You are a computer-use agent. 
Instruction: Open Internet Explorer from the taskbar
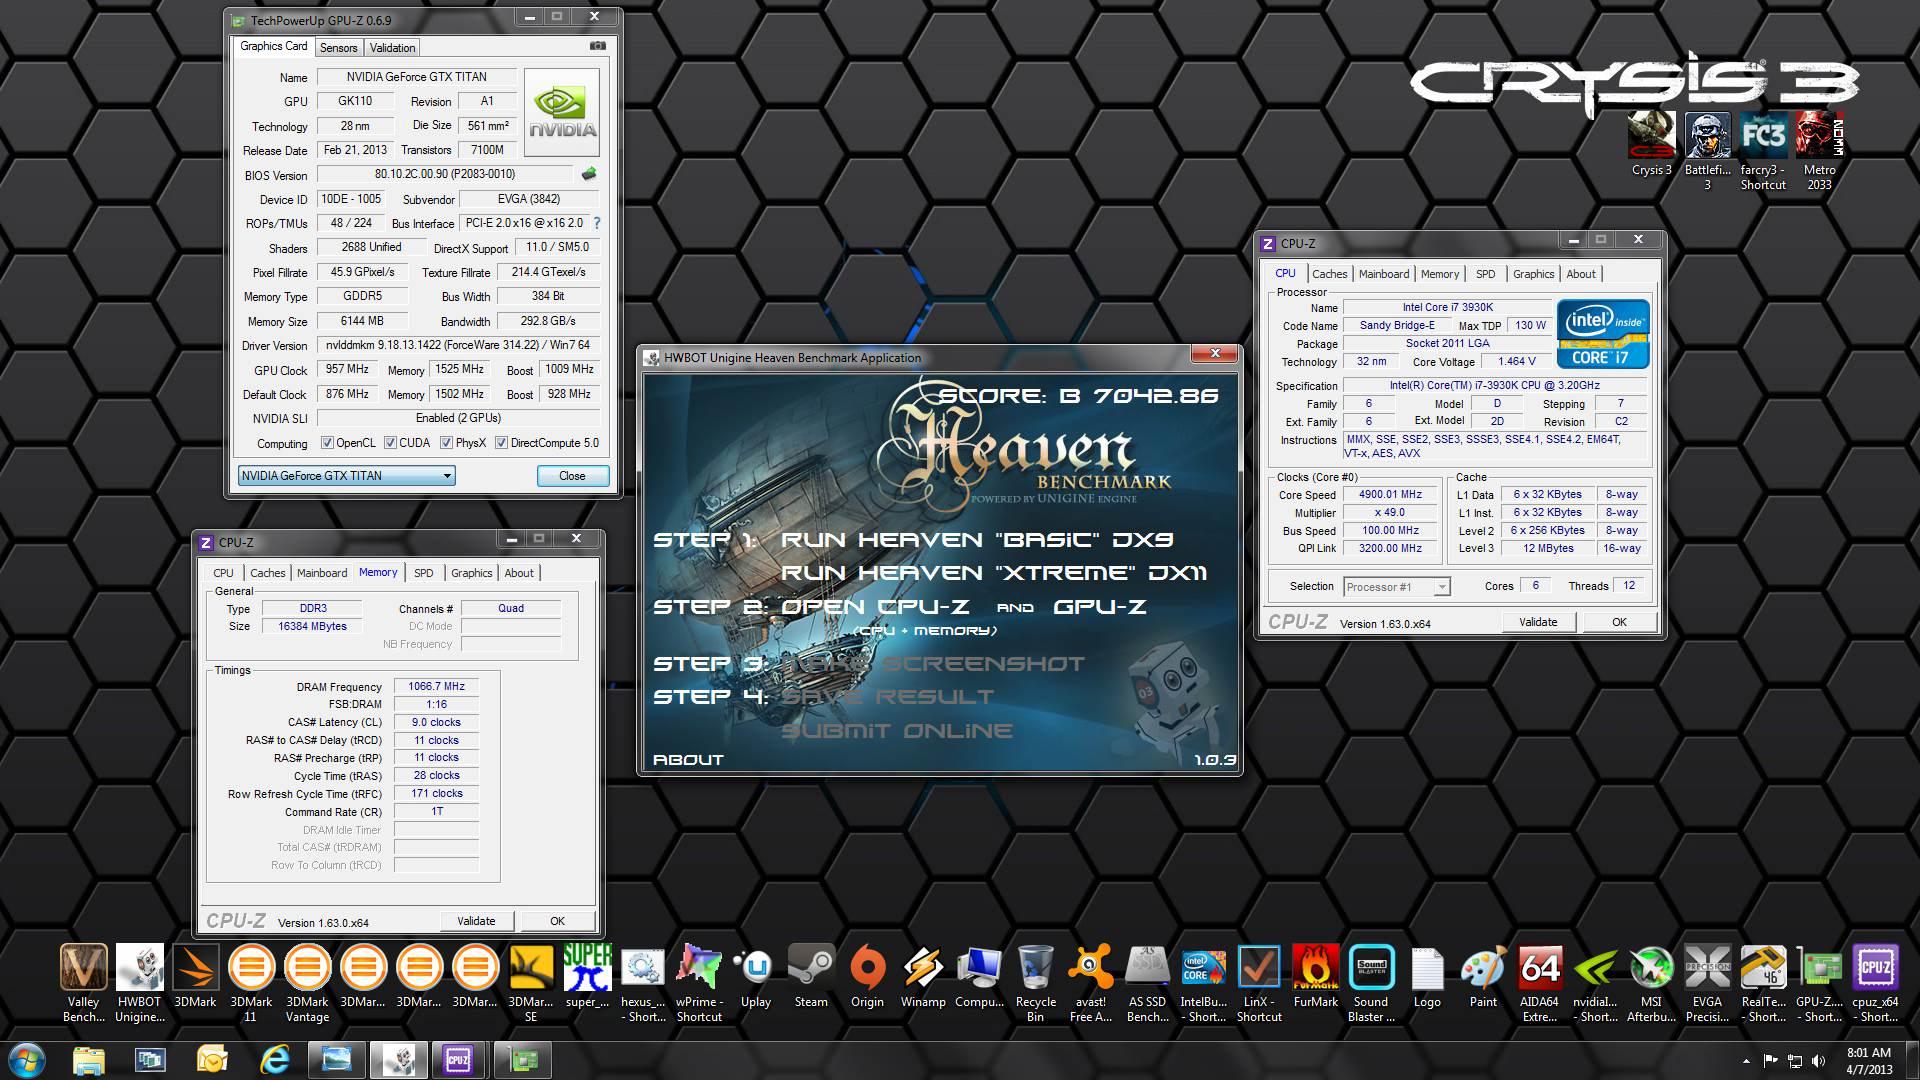273,1059
